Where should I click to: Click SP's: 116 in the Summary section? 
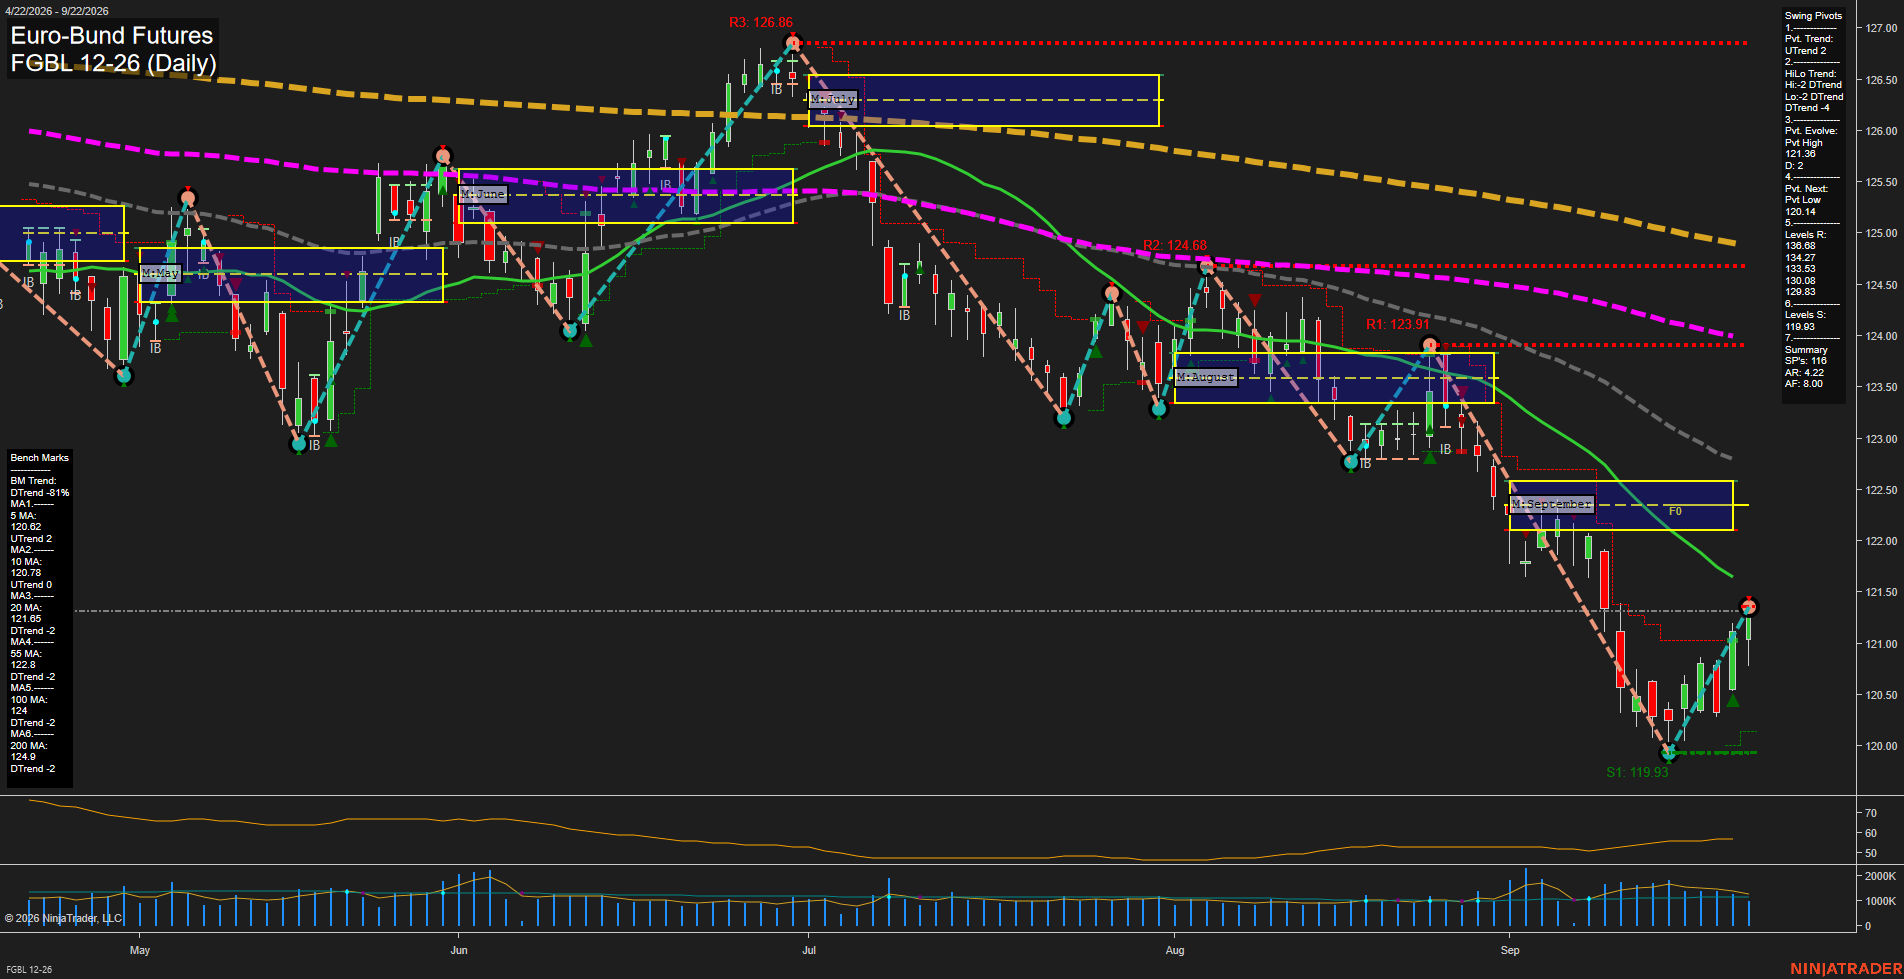(x=1805, y=361)
